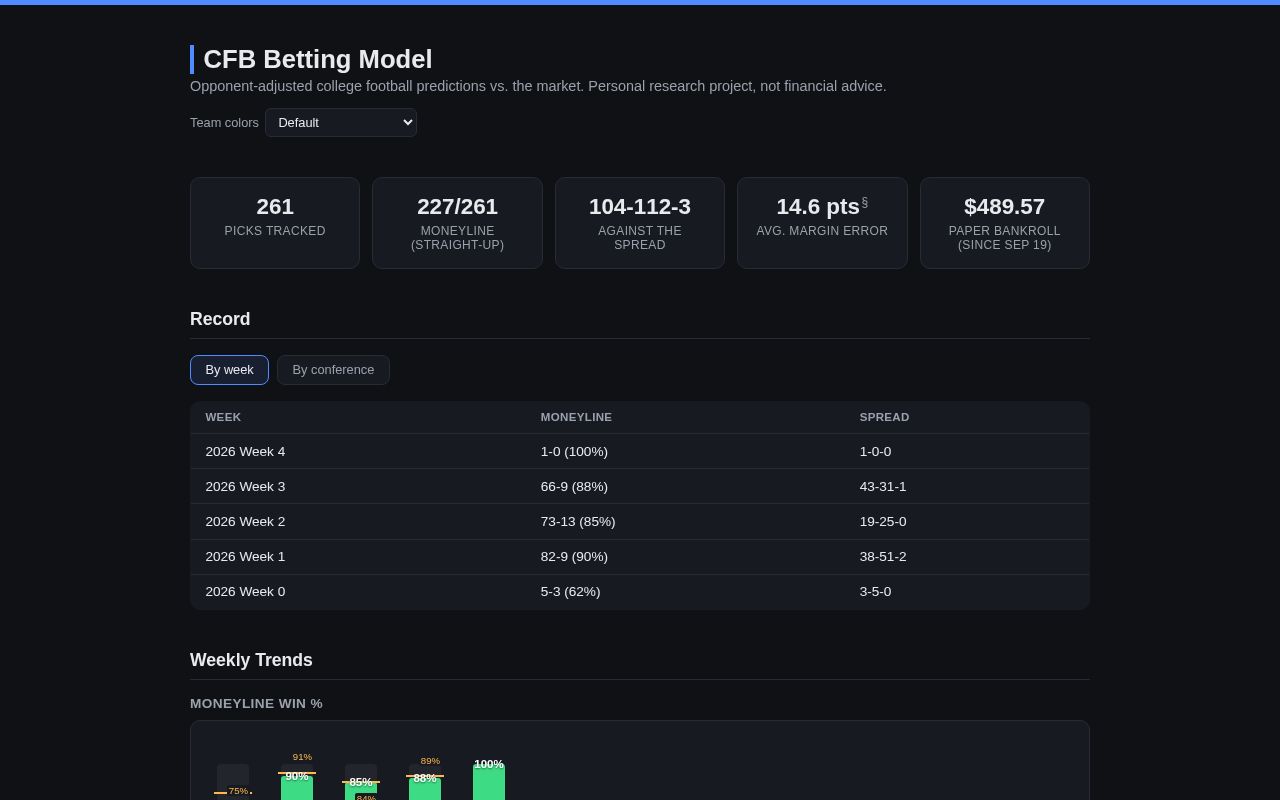Click the 85% bar in moneyline chart

click(361, 789)
